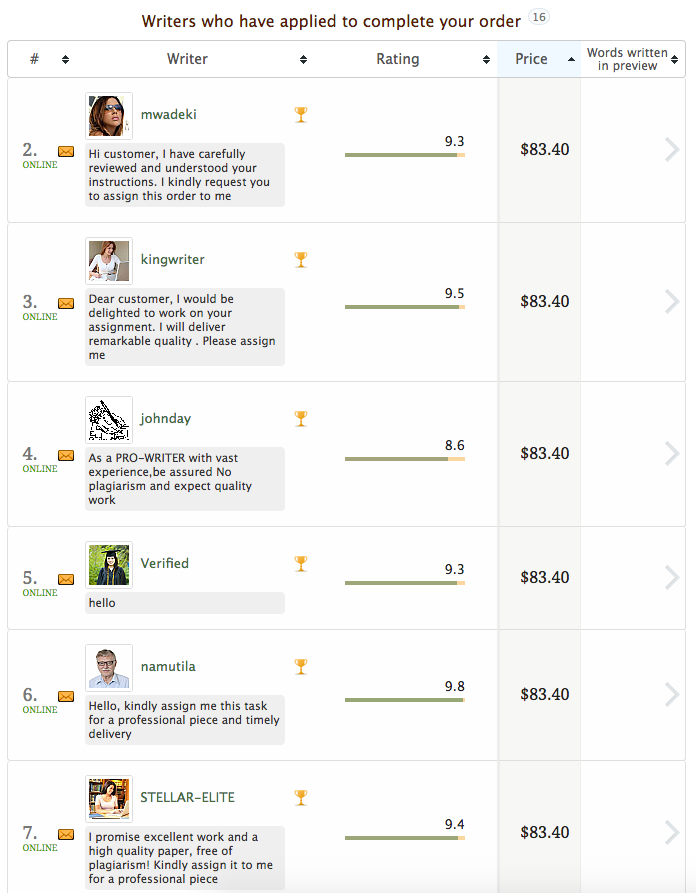Message writer kingwriter via envelope icon
Image resolution: width=696 pixels, height=893 pixels.
66,303
